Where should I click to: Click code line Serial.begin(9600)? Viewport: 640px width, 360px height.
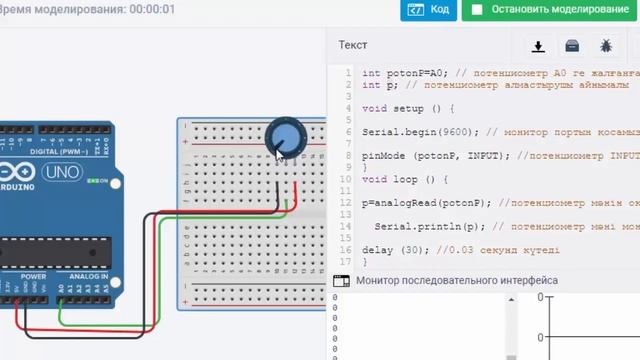(x=501, y=132)
